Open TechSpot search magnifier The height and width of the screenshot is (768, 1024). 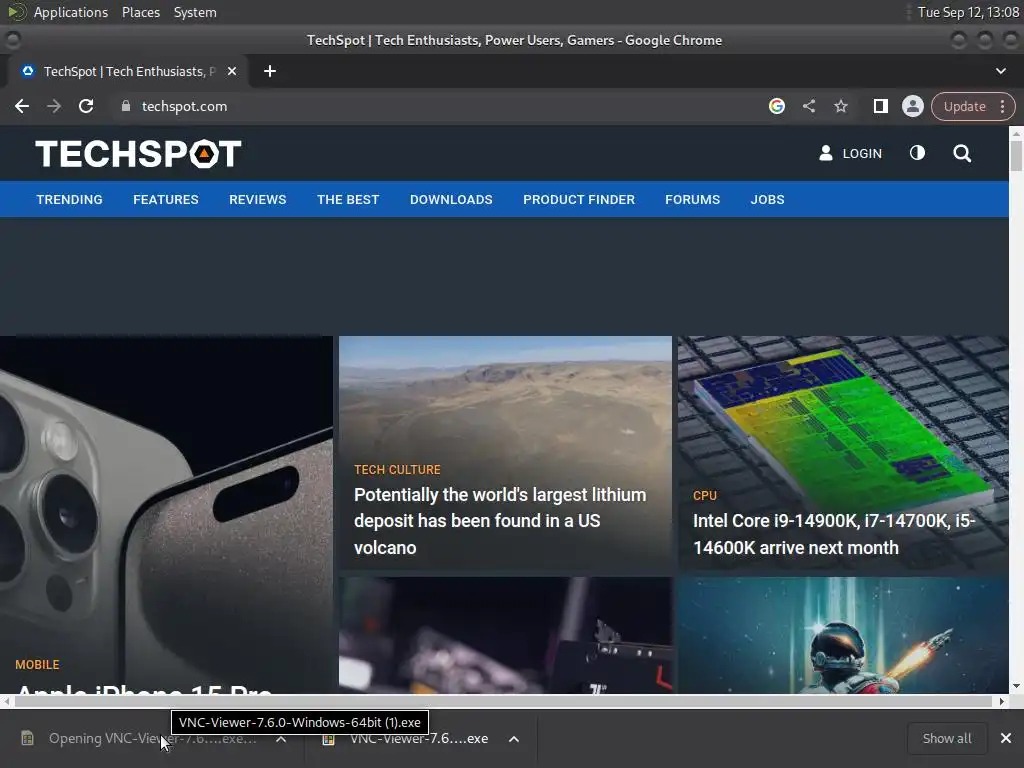pos(962,153)
